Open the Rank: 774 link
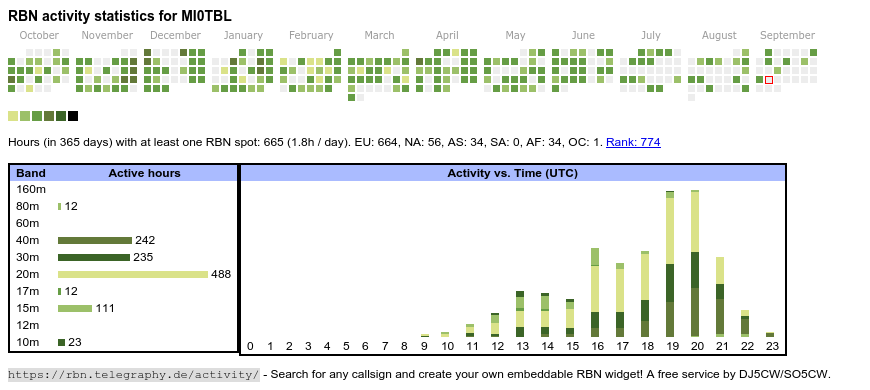This screenshot has width=870, height=390. pyautogui.click(x=633, y=142)
